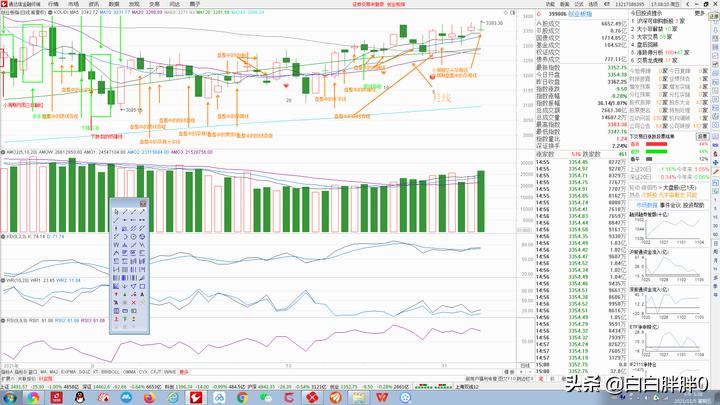Switch to CFJT indicator tab

[x=156, y=372]
